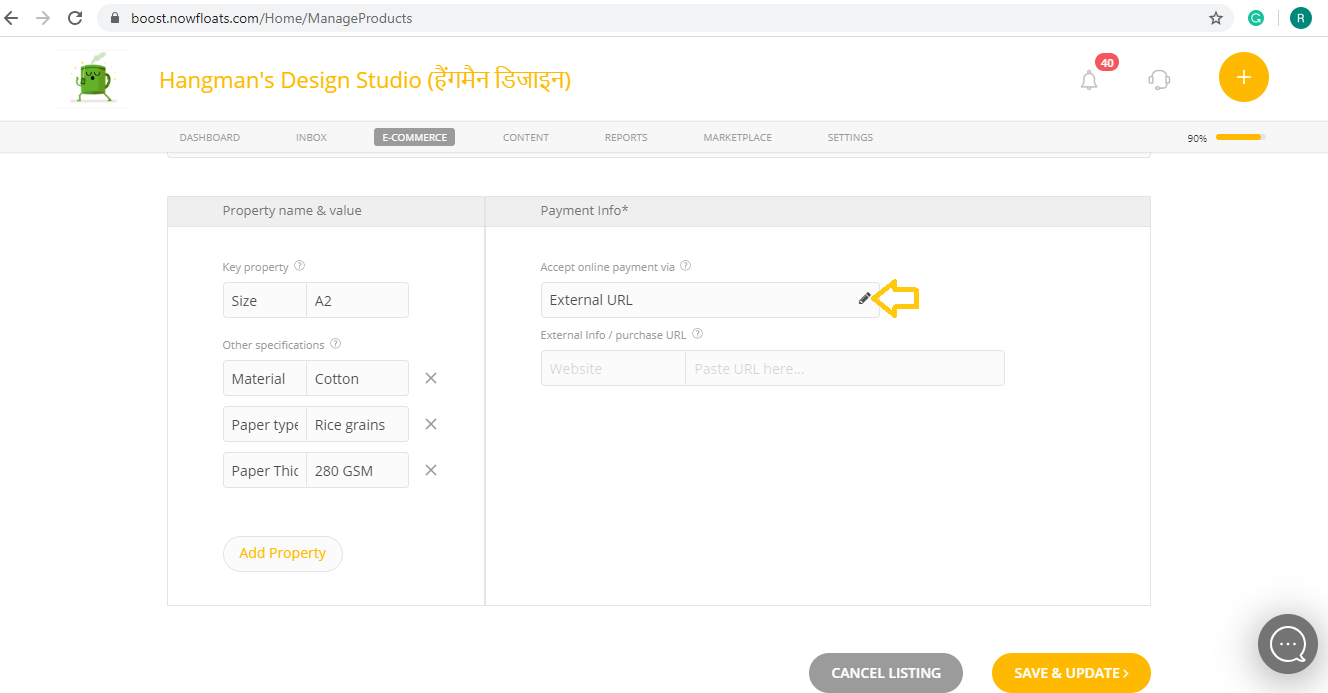Image resolution: width=1328 pixels, height=693 pixels.
Task: Bookmark the page with the star icon
Action: click(x=1215, y=17)
